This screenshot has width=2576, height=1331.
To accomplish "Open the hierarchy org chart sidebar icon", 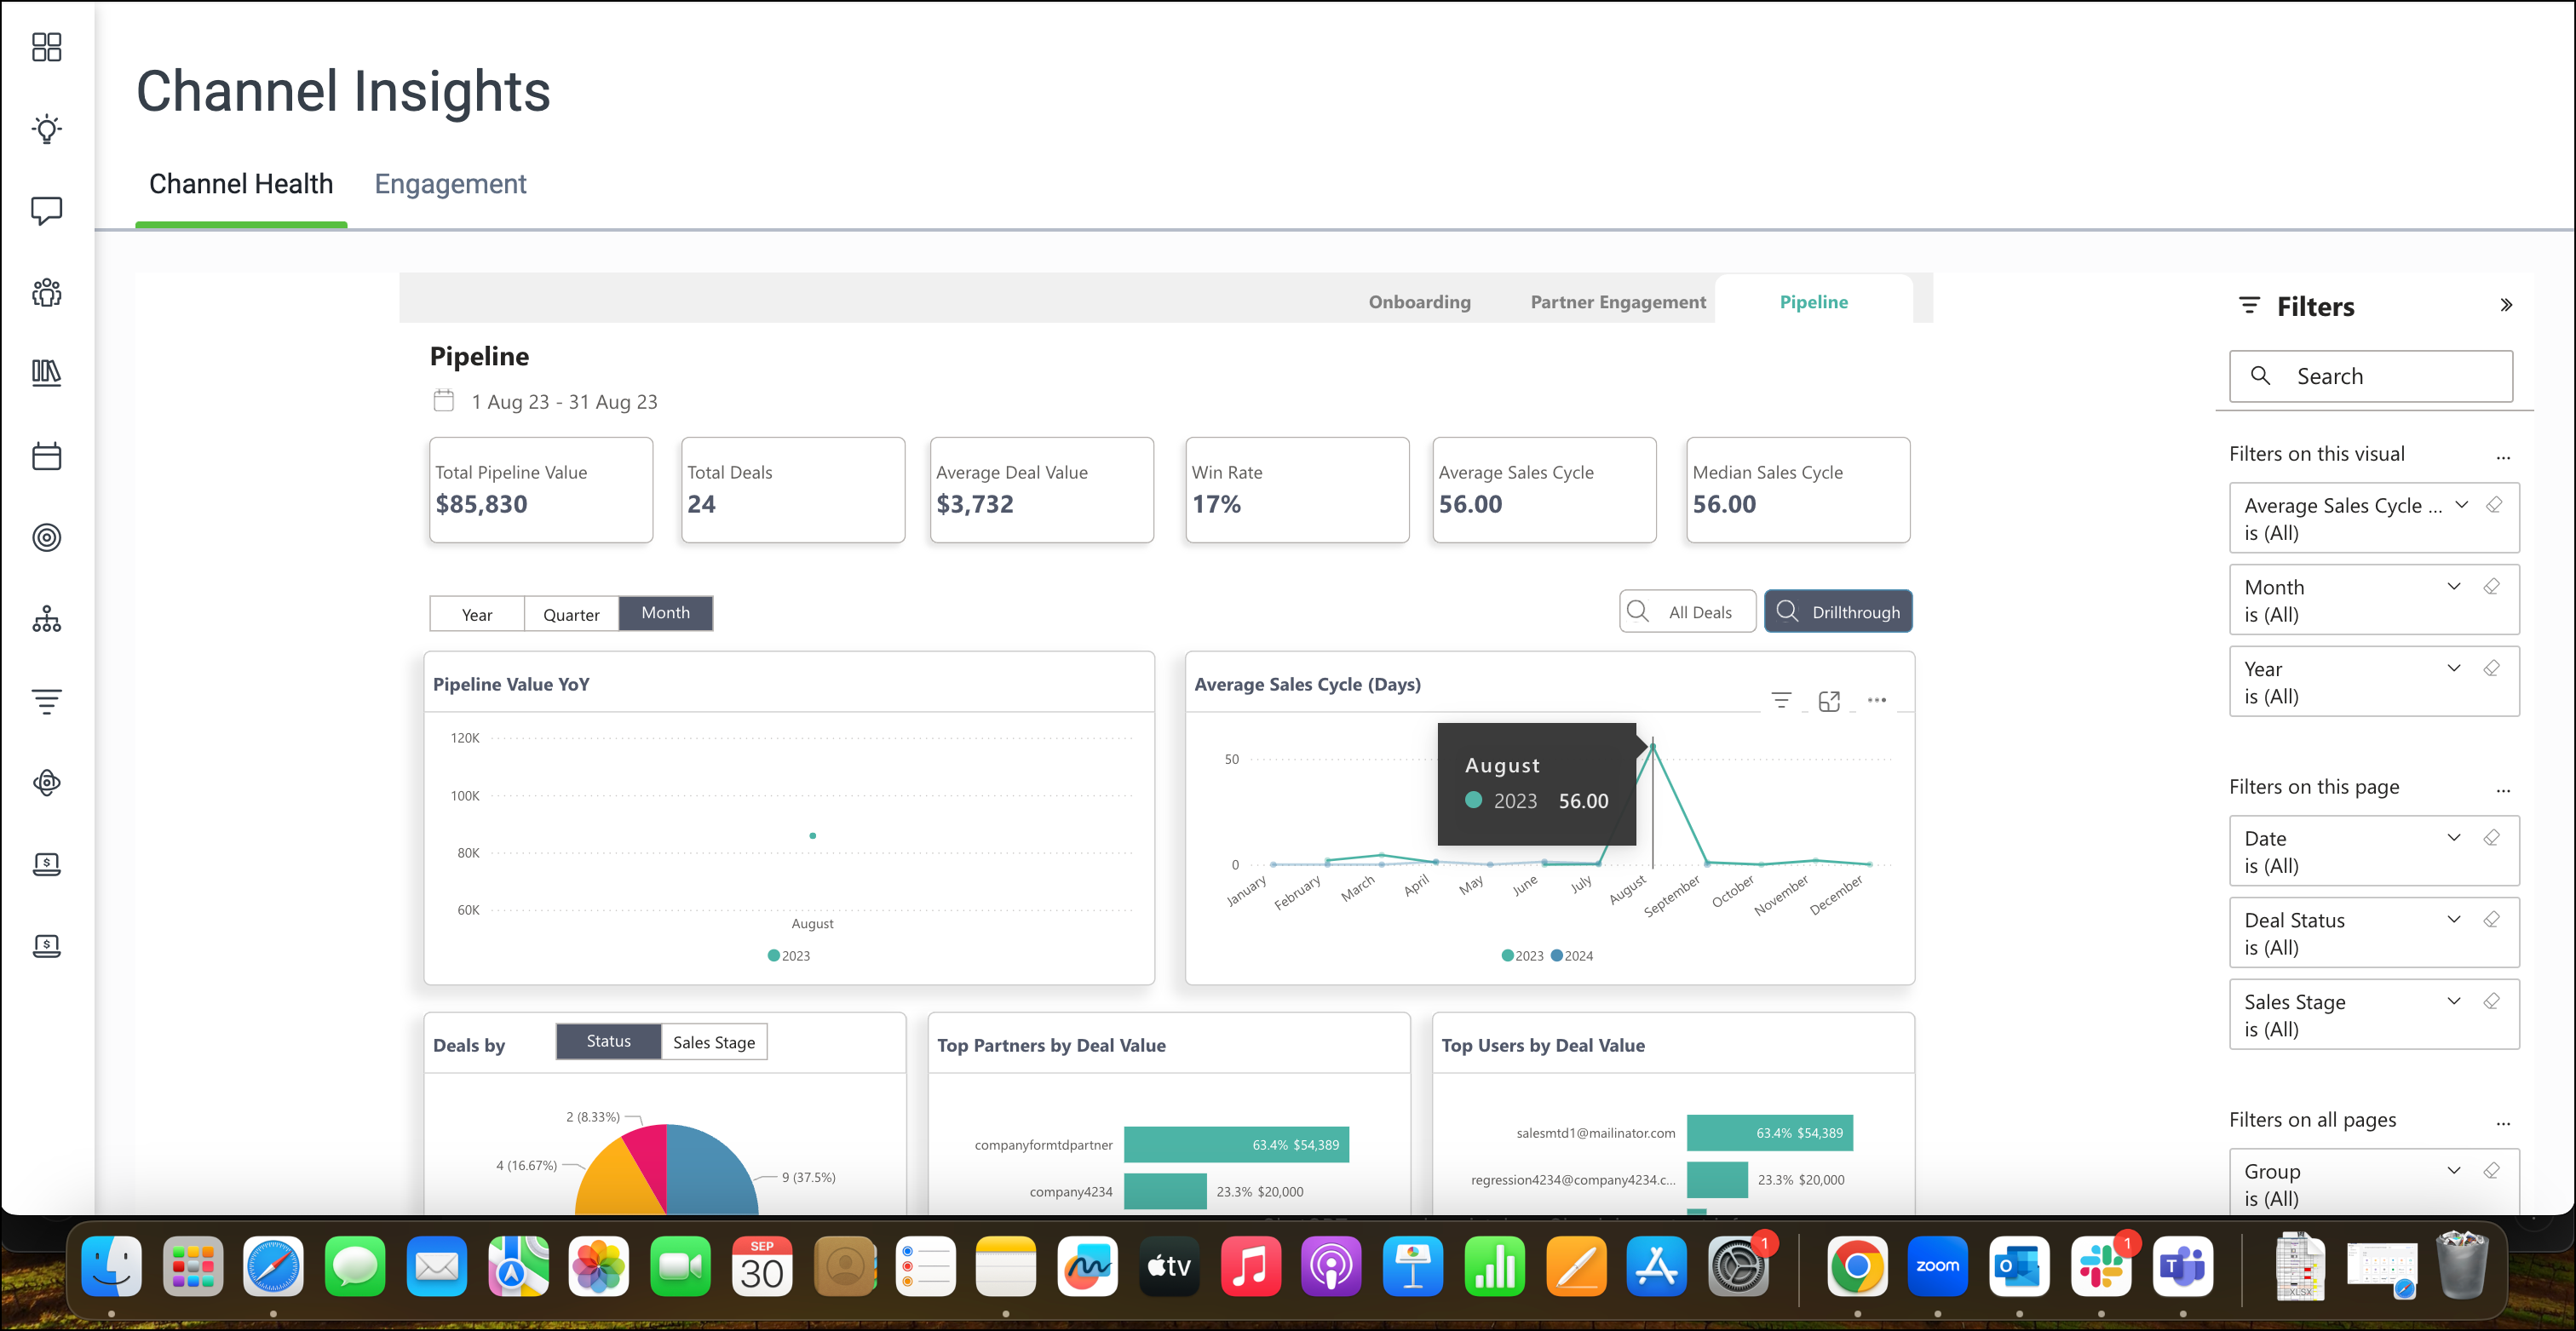I will click(x=46, y=619).
